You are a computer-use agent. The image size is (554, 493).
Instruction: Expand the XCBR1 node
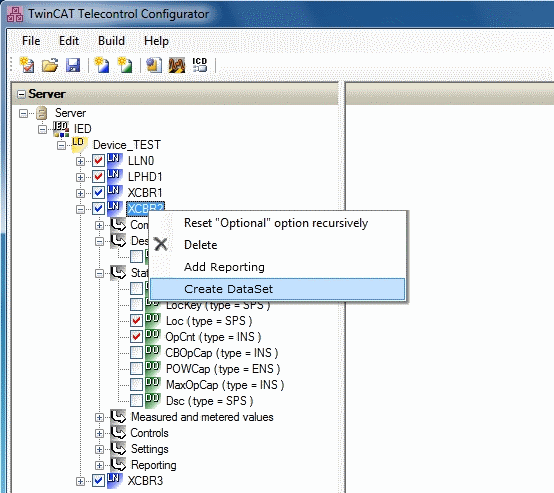click(x=81, y=193)
